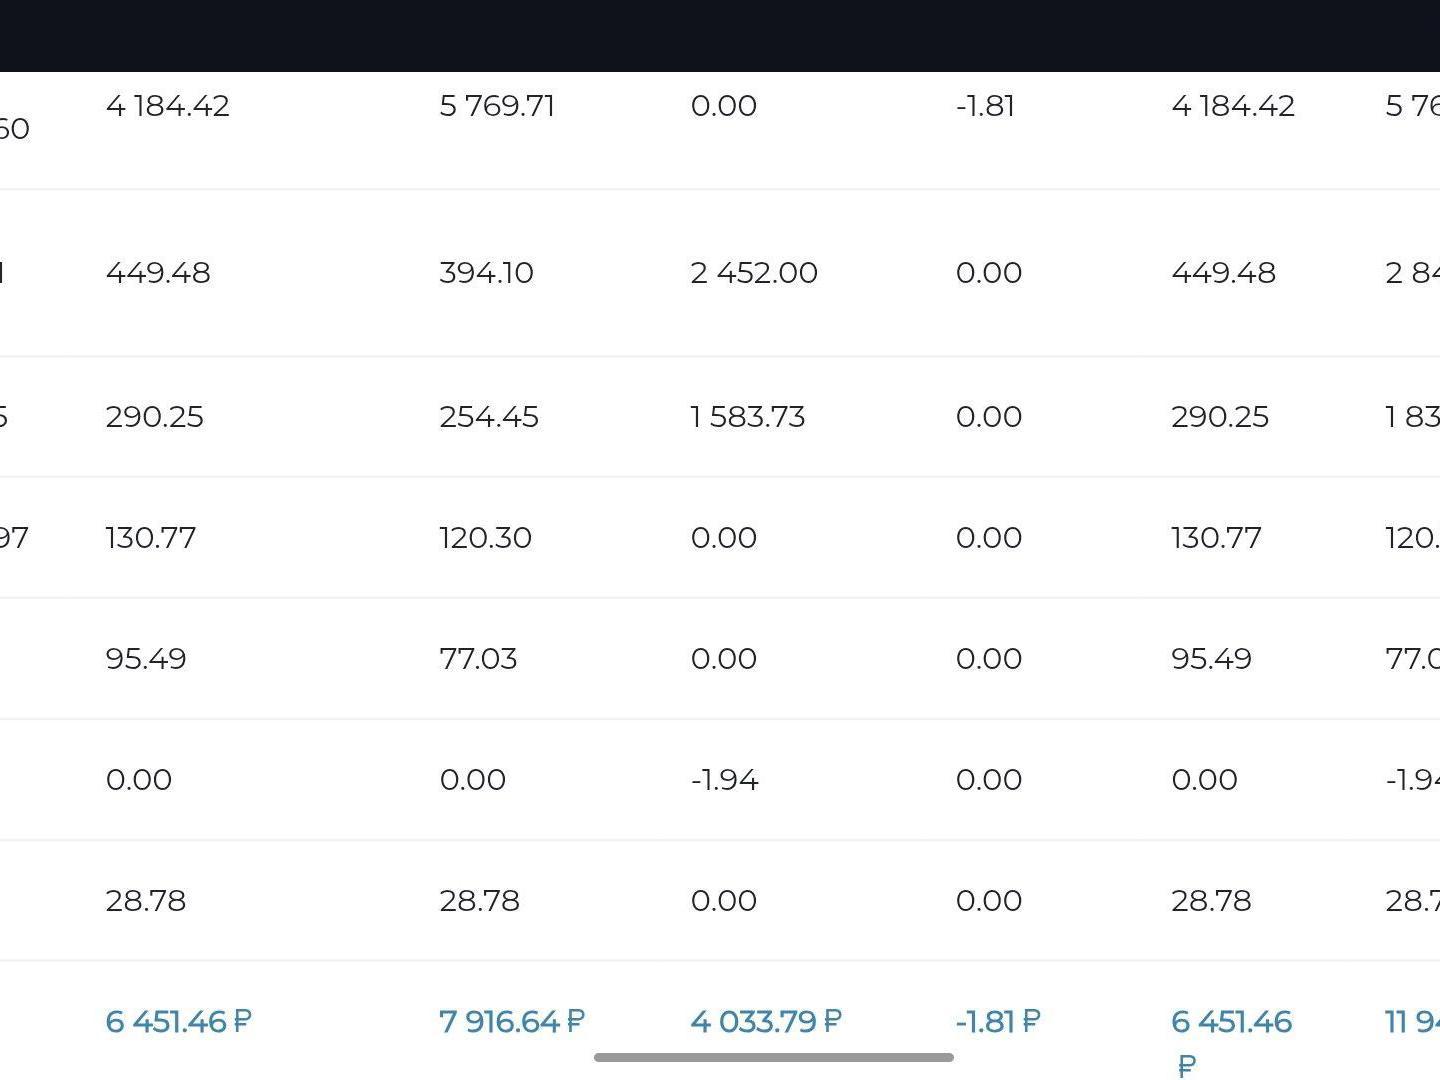The image size is (1440, 1080).
Task: Click the 2 452.00 value
Action: point(753,273)
